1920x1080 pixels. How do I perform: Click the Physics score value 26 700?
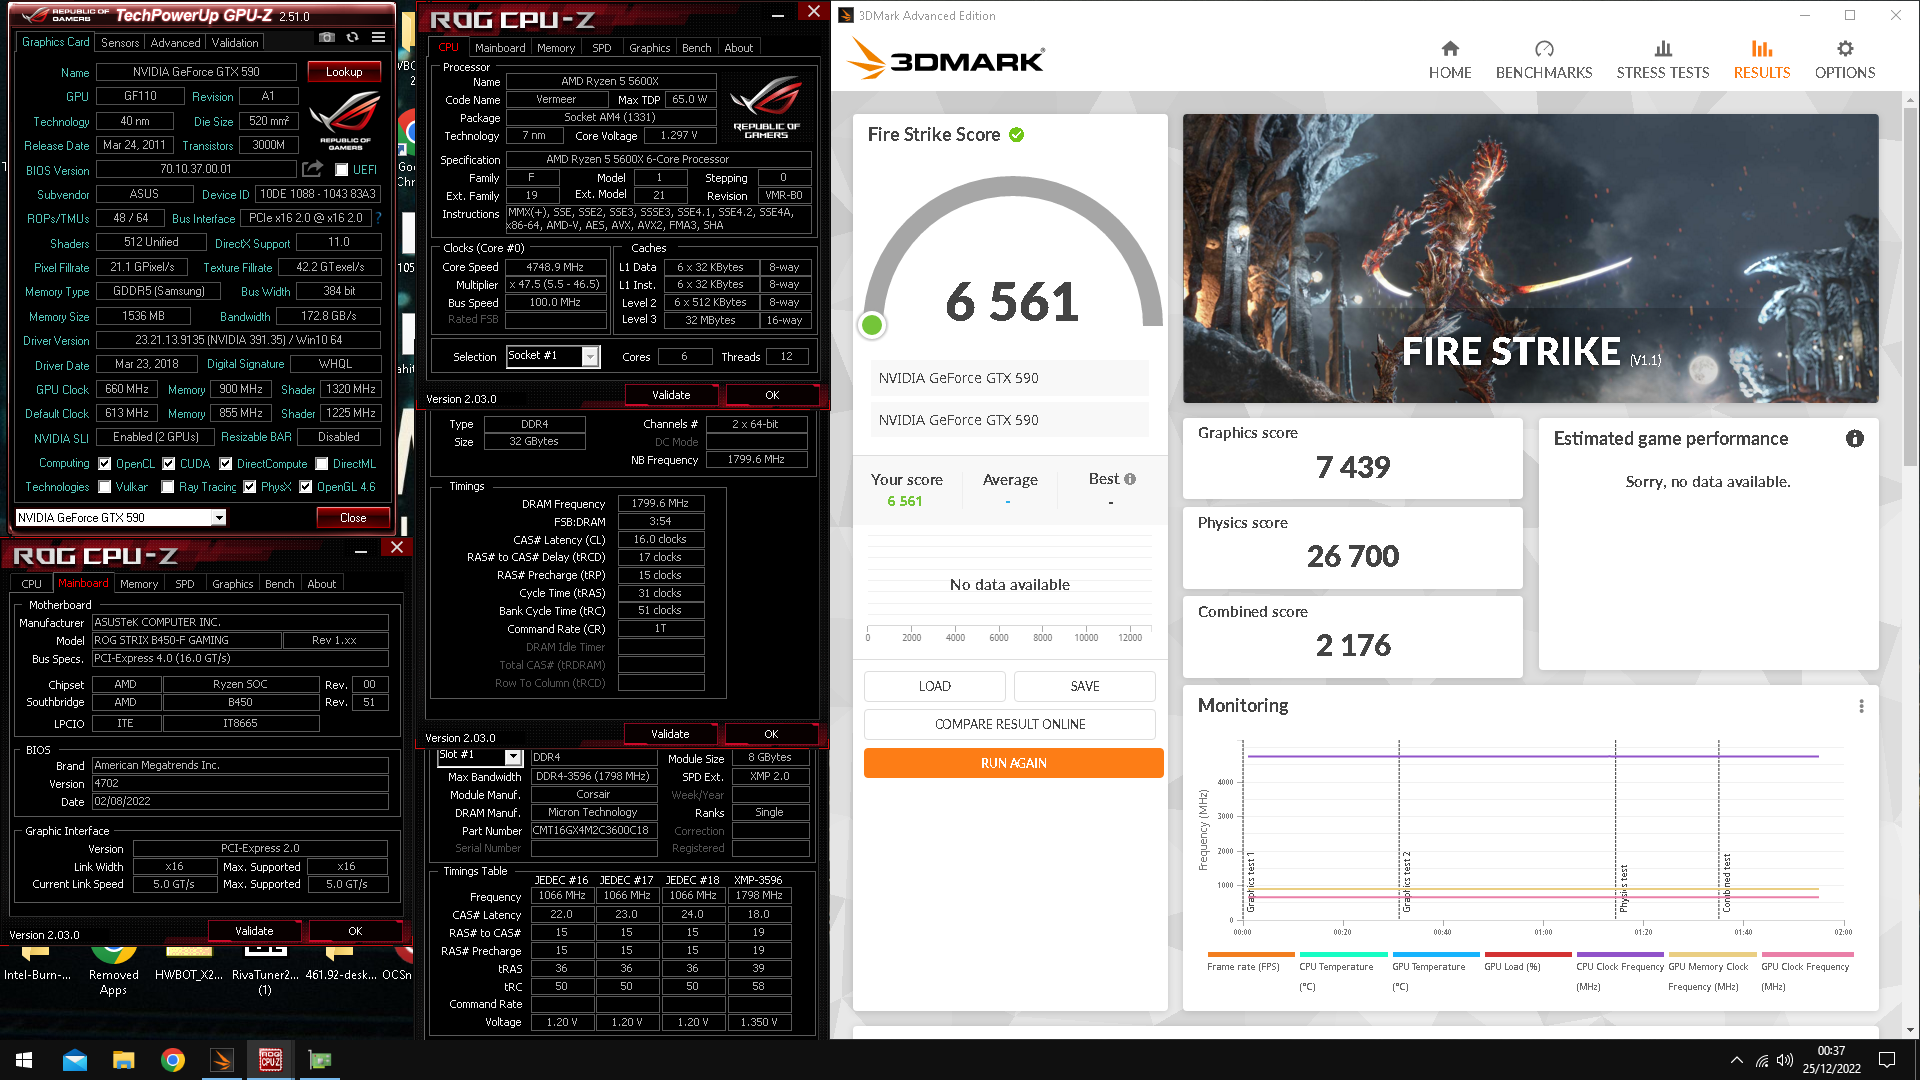pyautogui.click(x=1353, y=556)
